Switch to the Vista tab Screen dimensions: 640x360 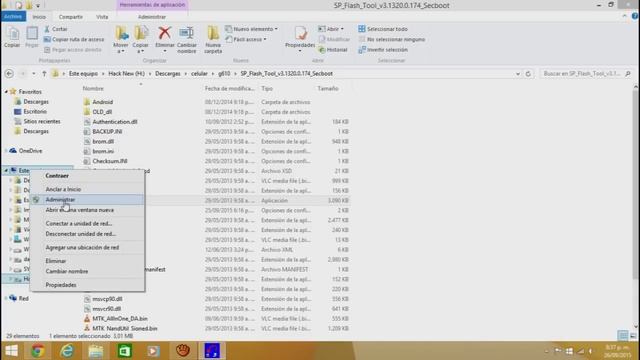102,17
